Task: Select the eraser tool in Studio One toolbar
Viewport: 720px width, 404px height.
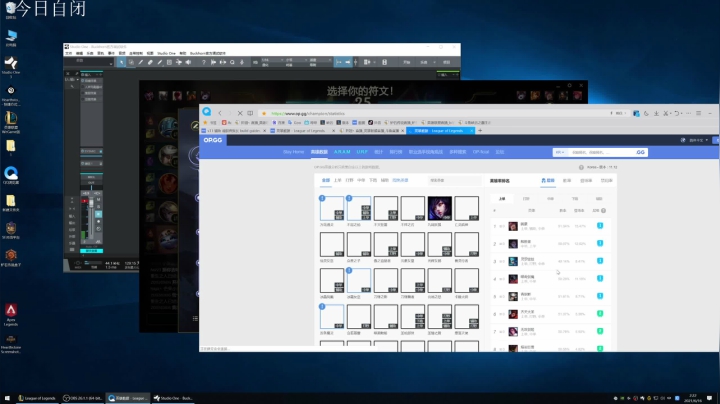Action: click(150, 62)
